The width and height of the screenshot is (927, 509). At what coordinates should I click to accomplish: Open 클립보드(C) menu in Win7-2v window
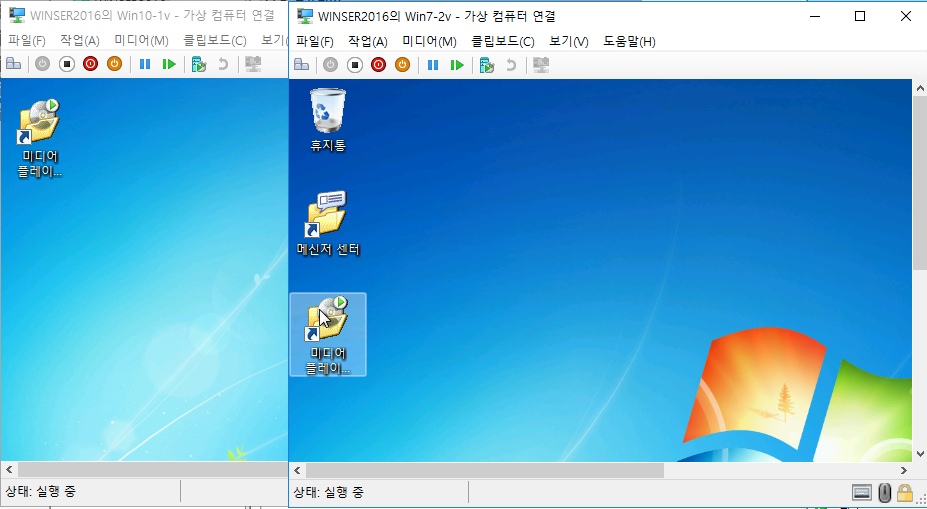click(x=503, y=41)
